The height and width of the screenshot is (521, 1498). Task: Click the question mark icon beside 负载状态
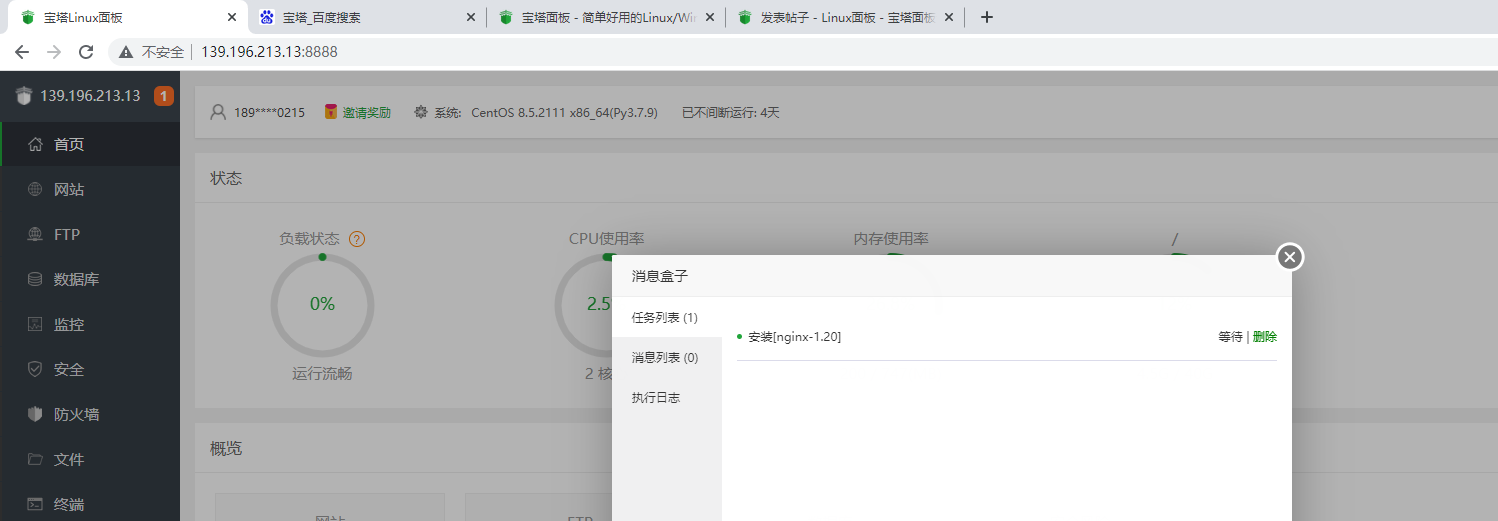tap(357, 239)
